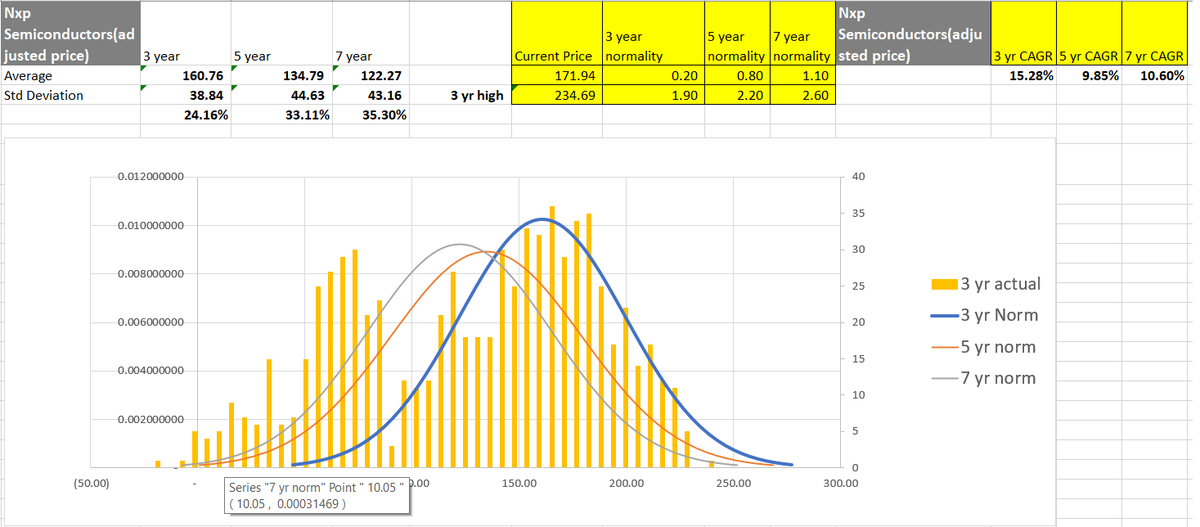Click the Std Deviation row label
Image resolution: width=1200 pixels, height=527 pixels.
coord(70,95)
